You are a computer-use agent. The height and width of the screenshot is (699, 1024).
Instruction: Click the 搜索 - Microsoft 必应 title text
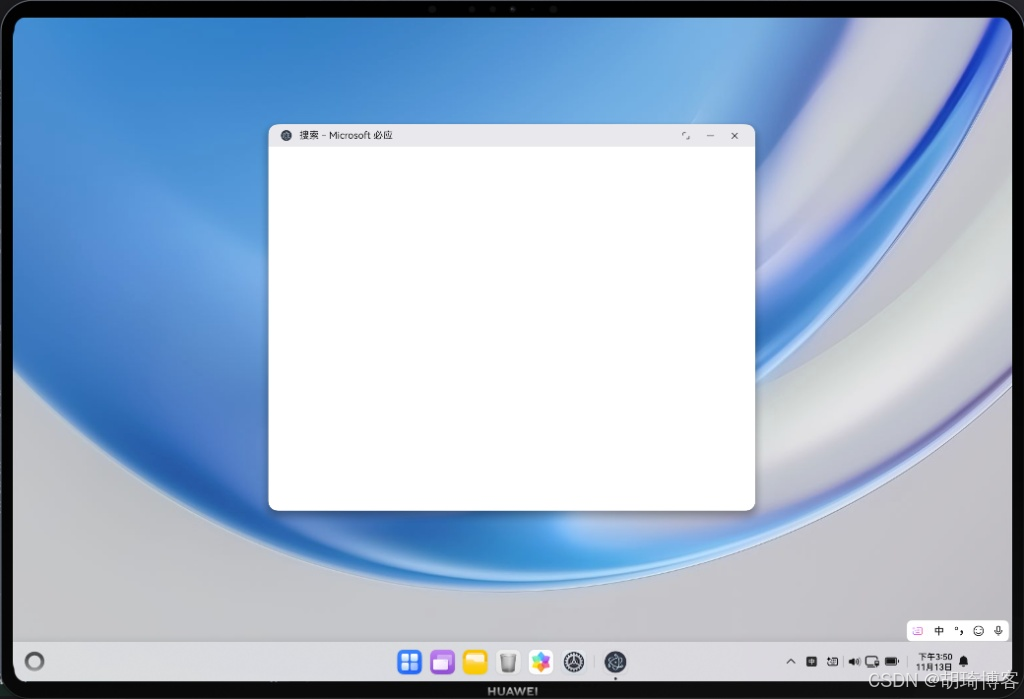click(x=346, y=135)
